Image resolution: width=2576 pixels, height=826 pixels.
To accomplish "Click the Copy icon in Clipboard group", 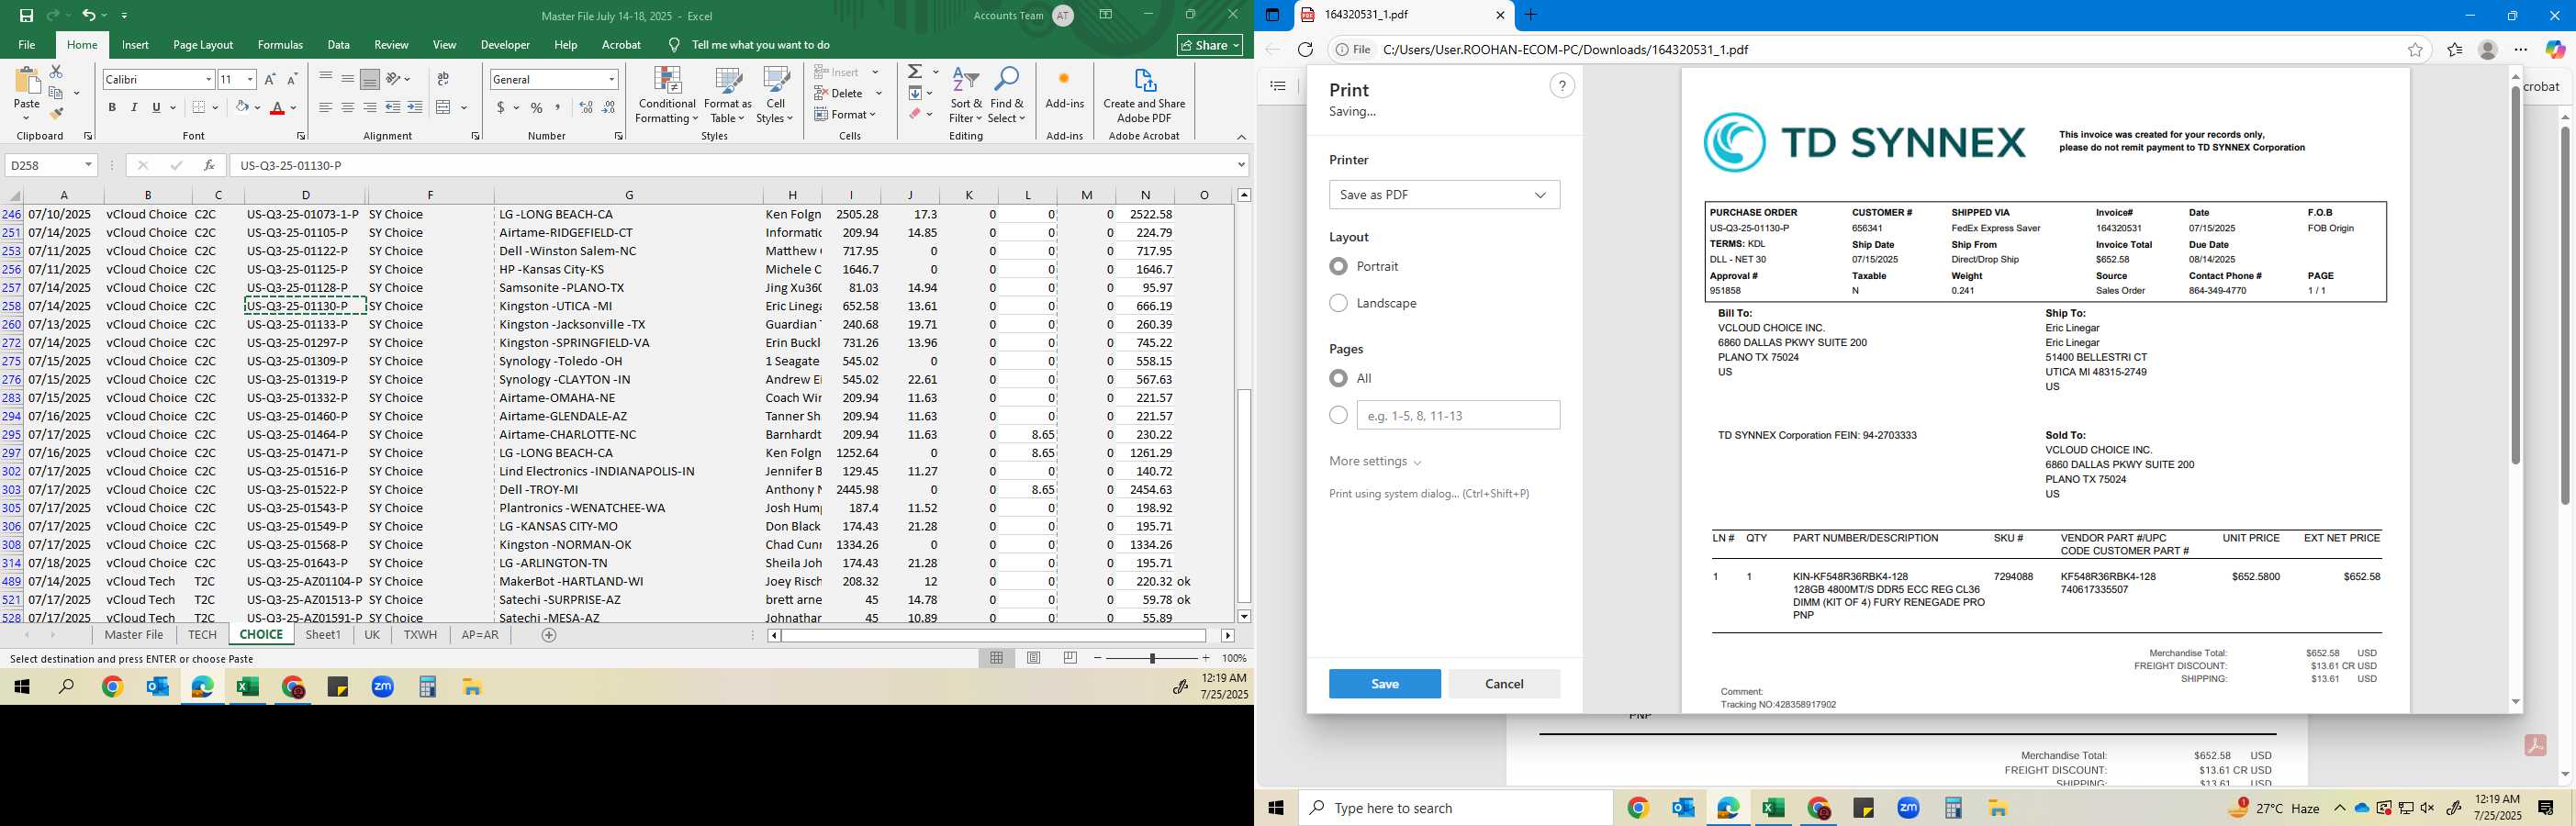I will click(x=56, y=93).
